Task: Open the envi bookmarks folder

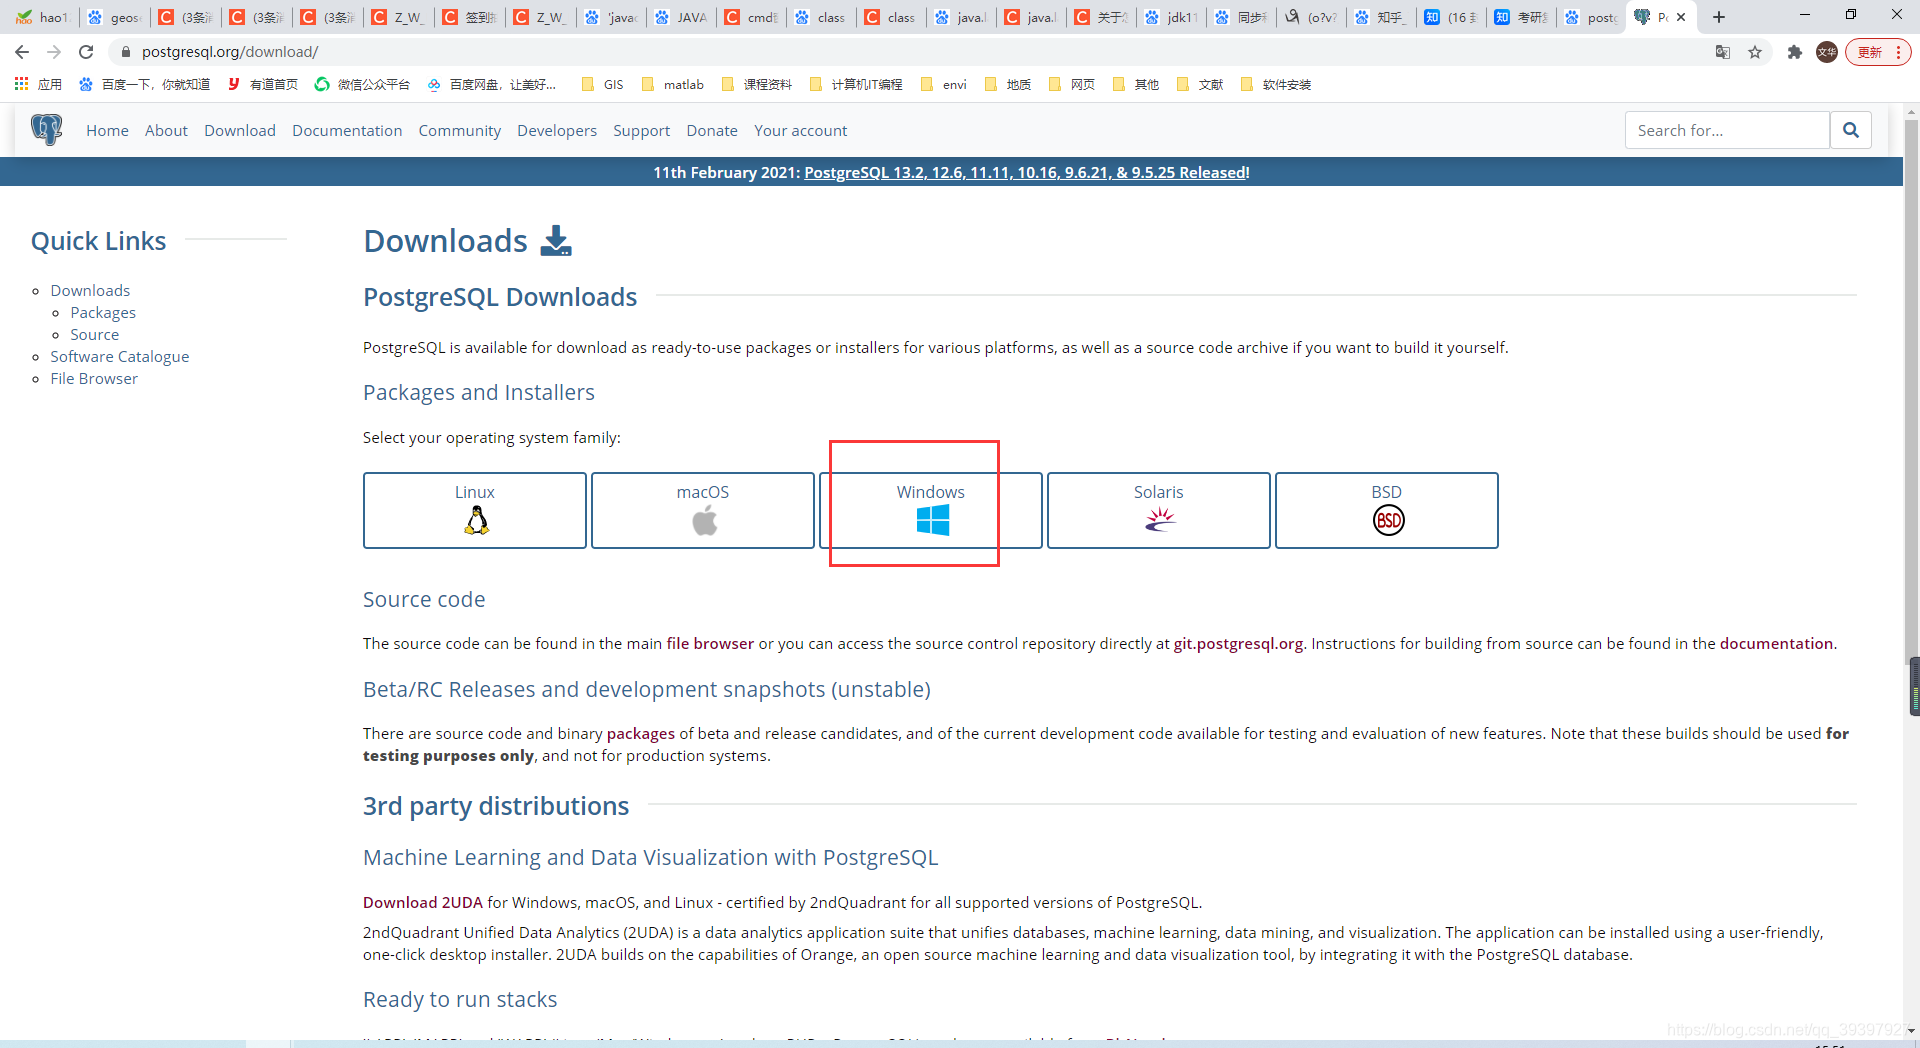Action: click(943, 84)
